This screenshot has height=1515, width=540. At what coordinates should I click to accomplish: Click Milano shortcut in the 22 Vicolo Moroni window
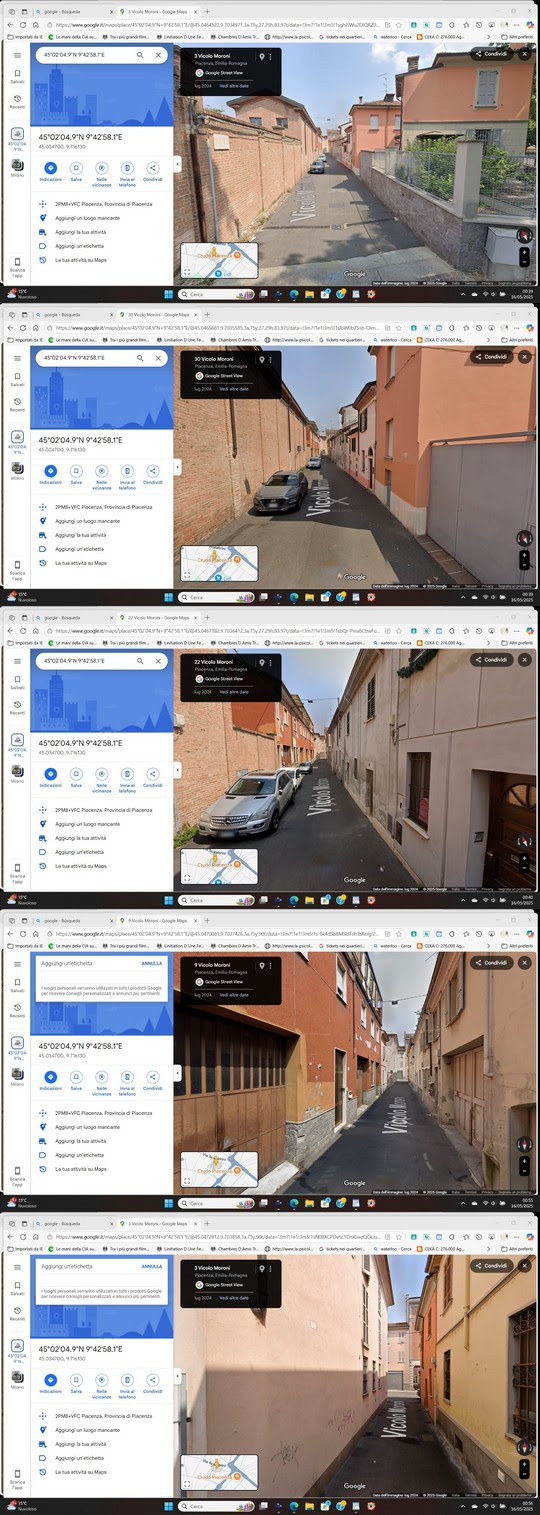pos(17,775)
